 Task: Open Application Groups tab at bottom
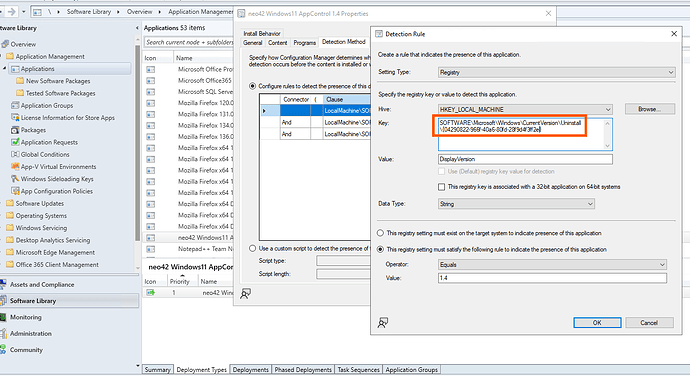point(411,370)
